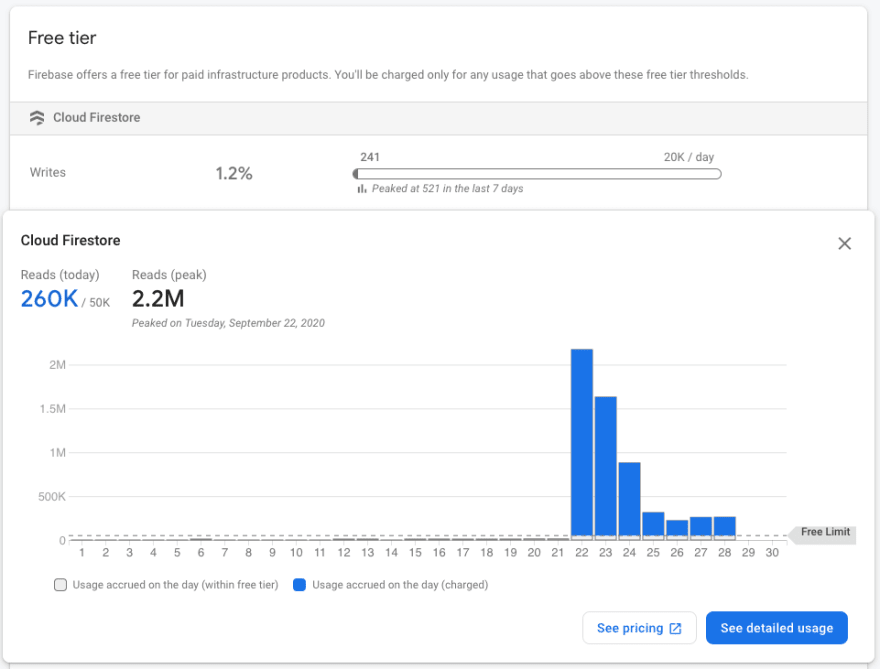The height and width of the screenshot is (669, 880).
Task: Click the 2.2M reads peak value
Action: pyautogui.click(x=158, y=299)
